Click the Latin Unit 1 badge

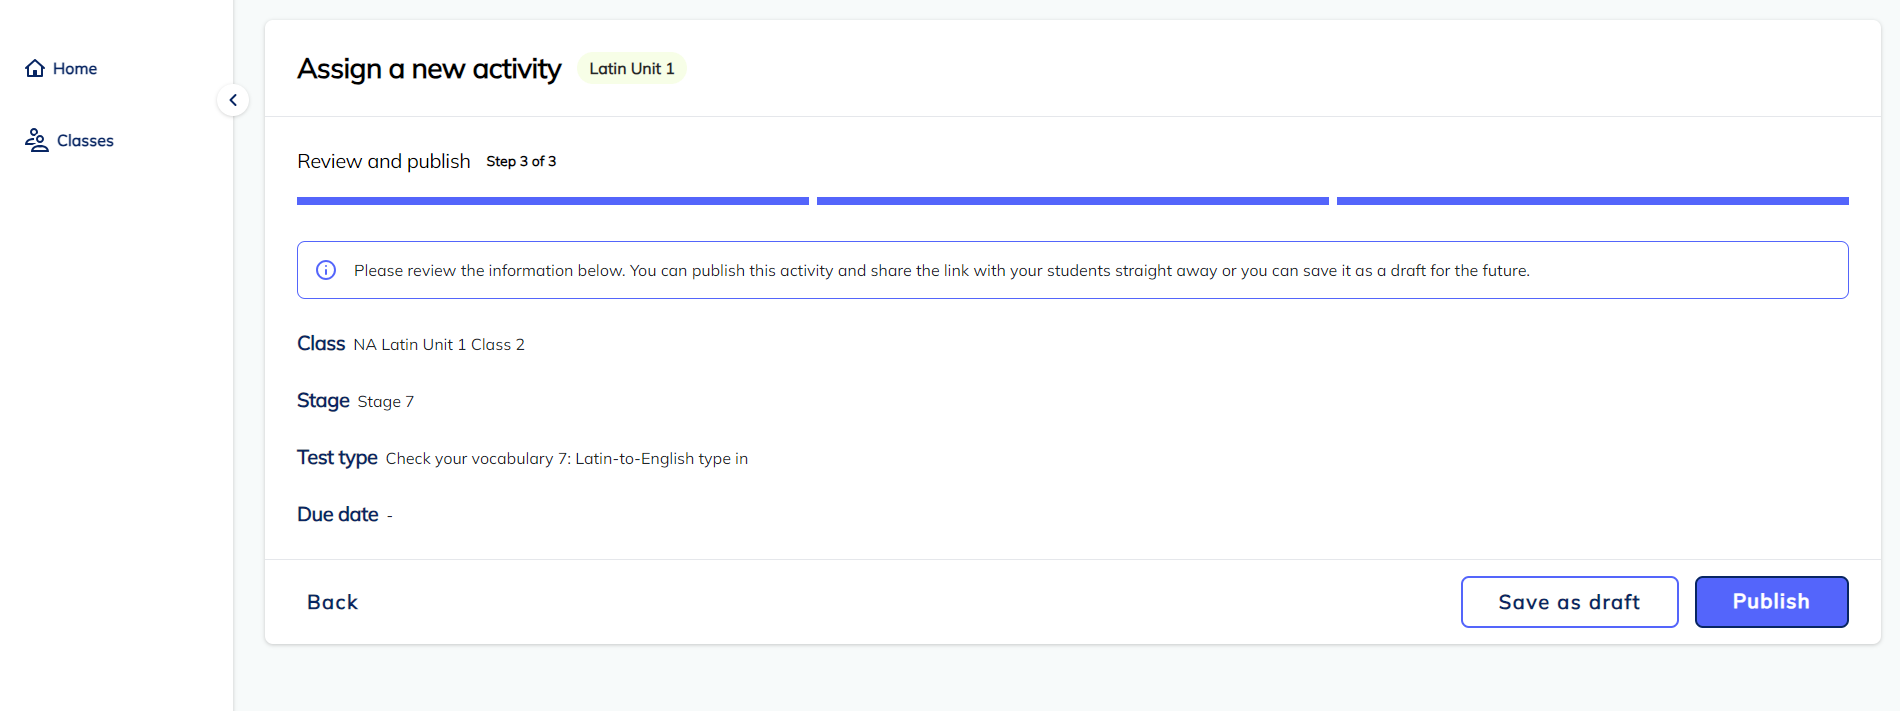point(631,68)
